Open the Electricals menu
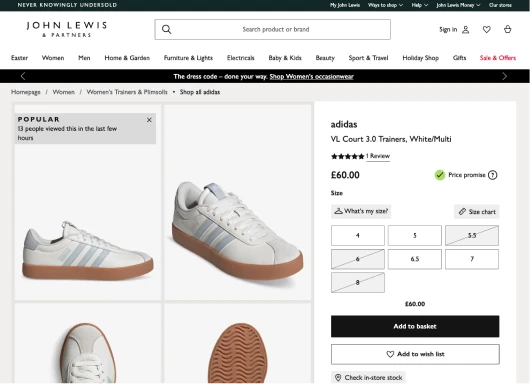 (x=241, y=58)
